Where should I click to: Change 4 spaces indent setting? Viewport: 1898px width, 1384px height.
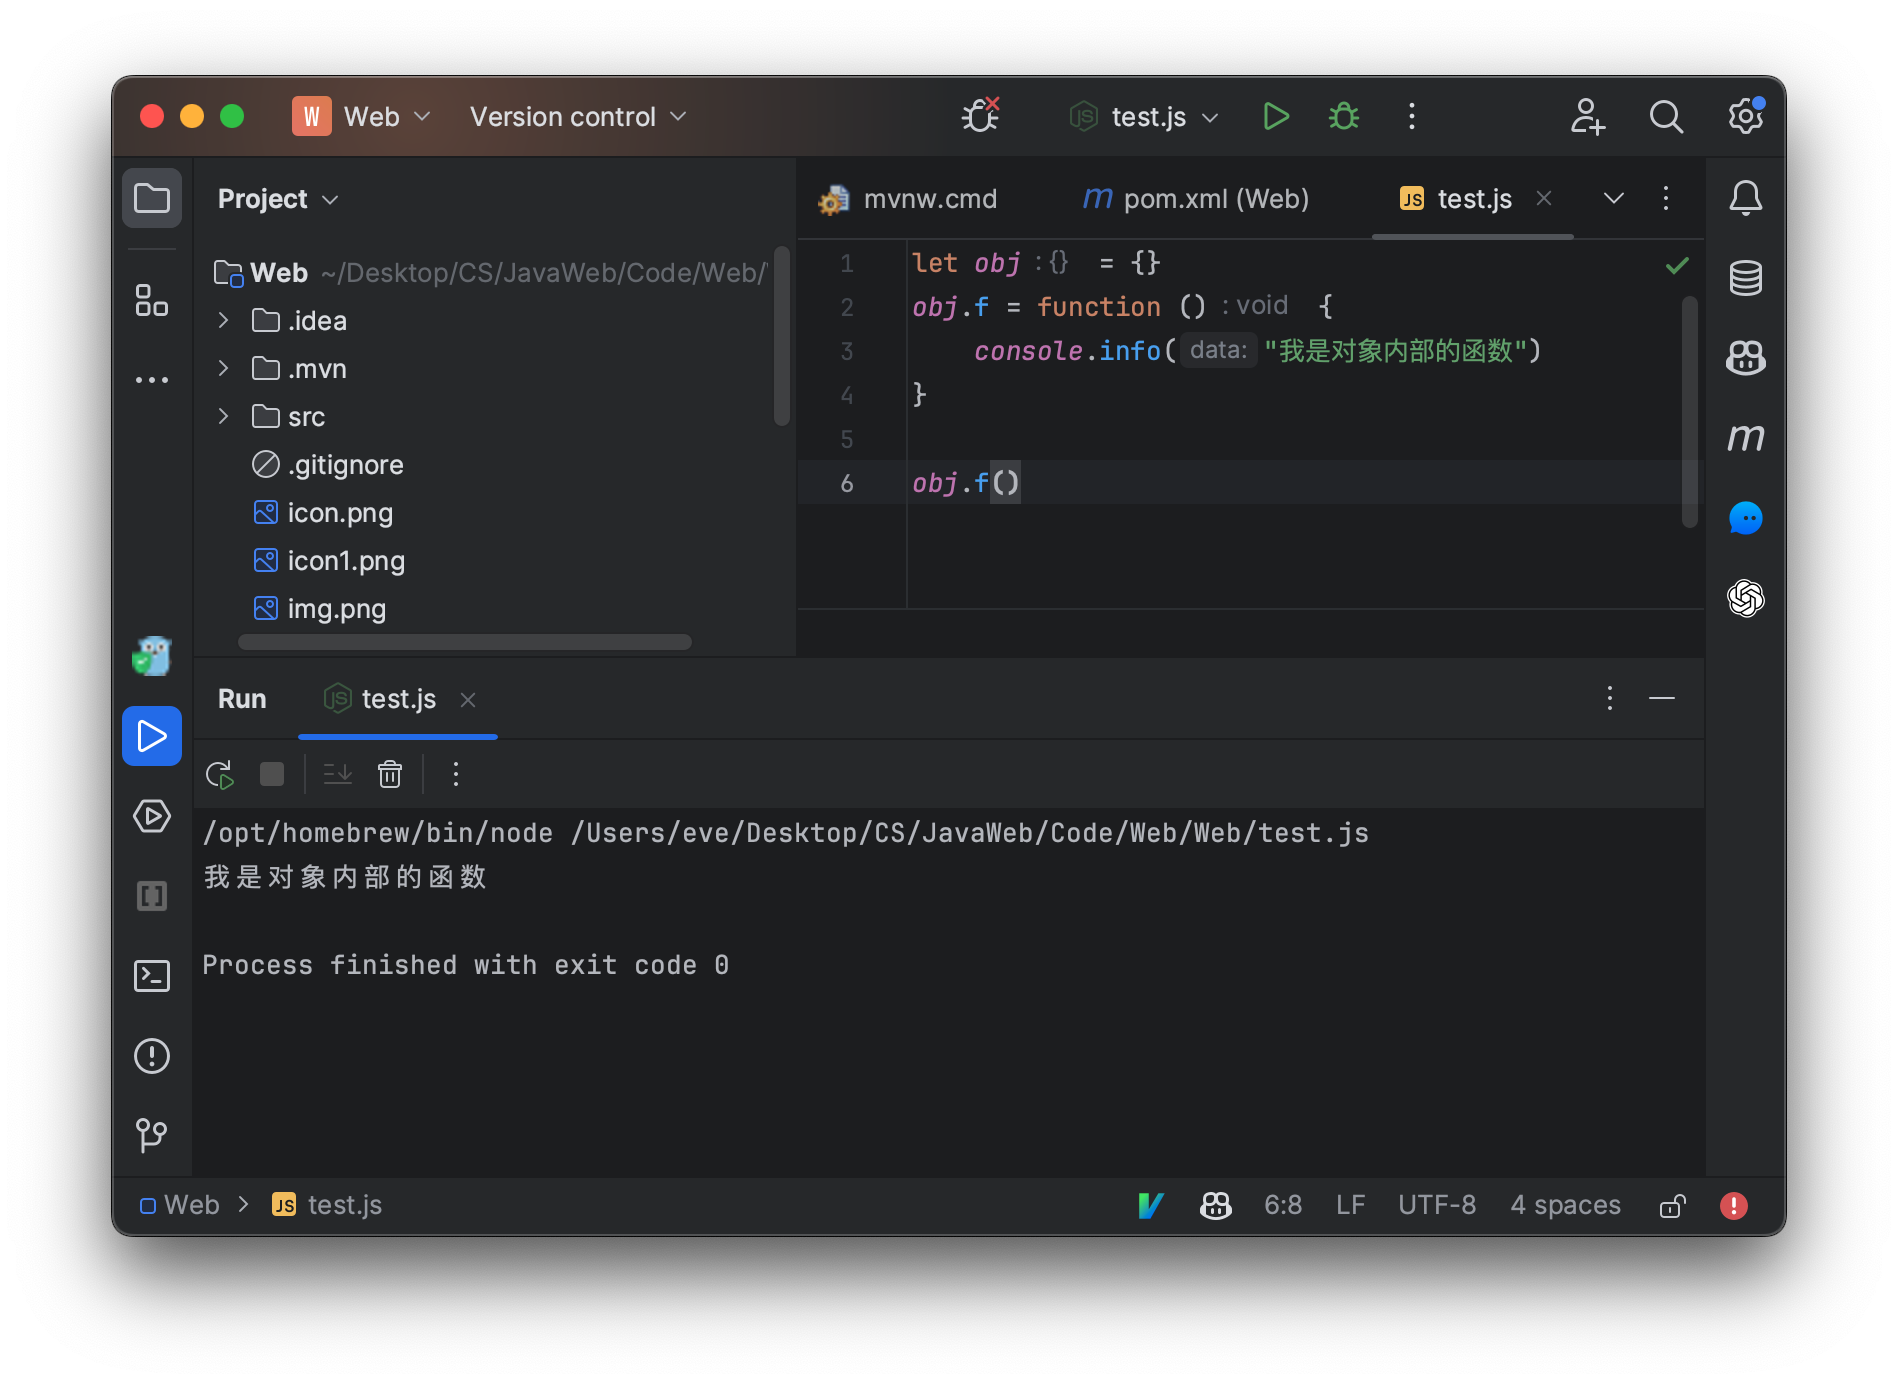click(1565, 1205)
